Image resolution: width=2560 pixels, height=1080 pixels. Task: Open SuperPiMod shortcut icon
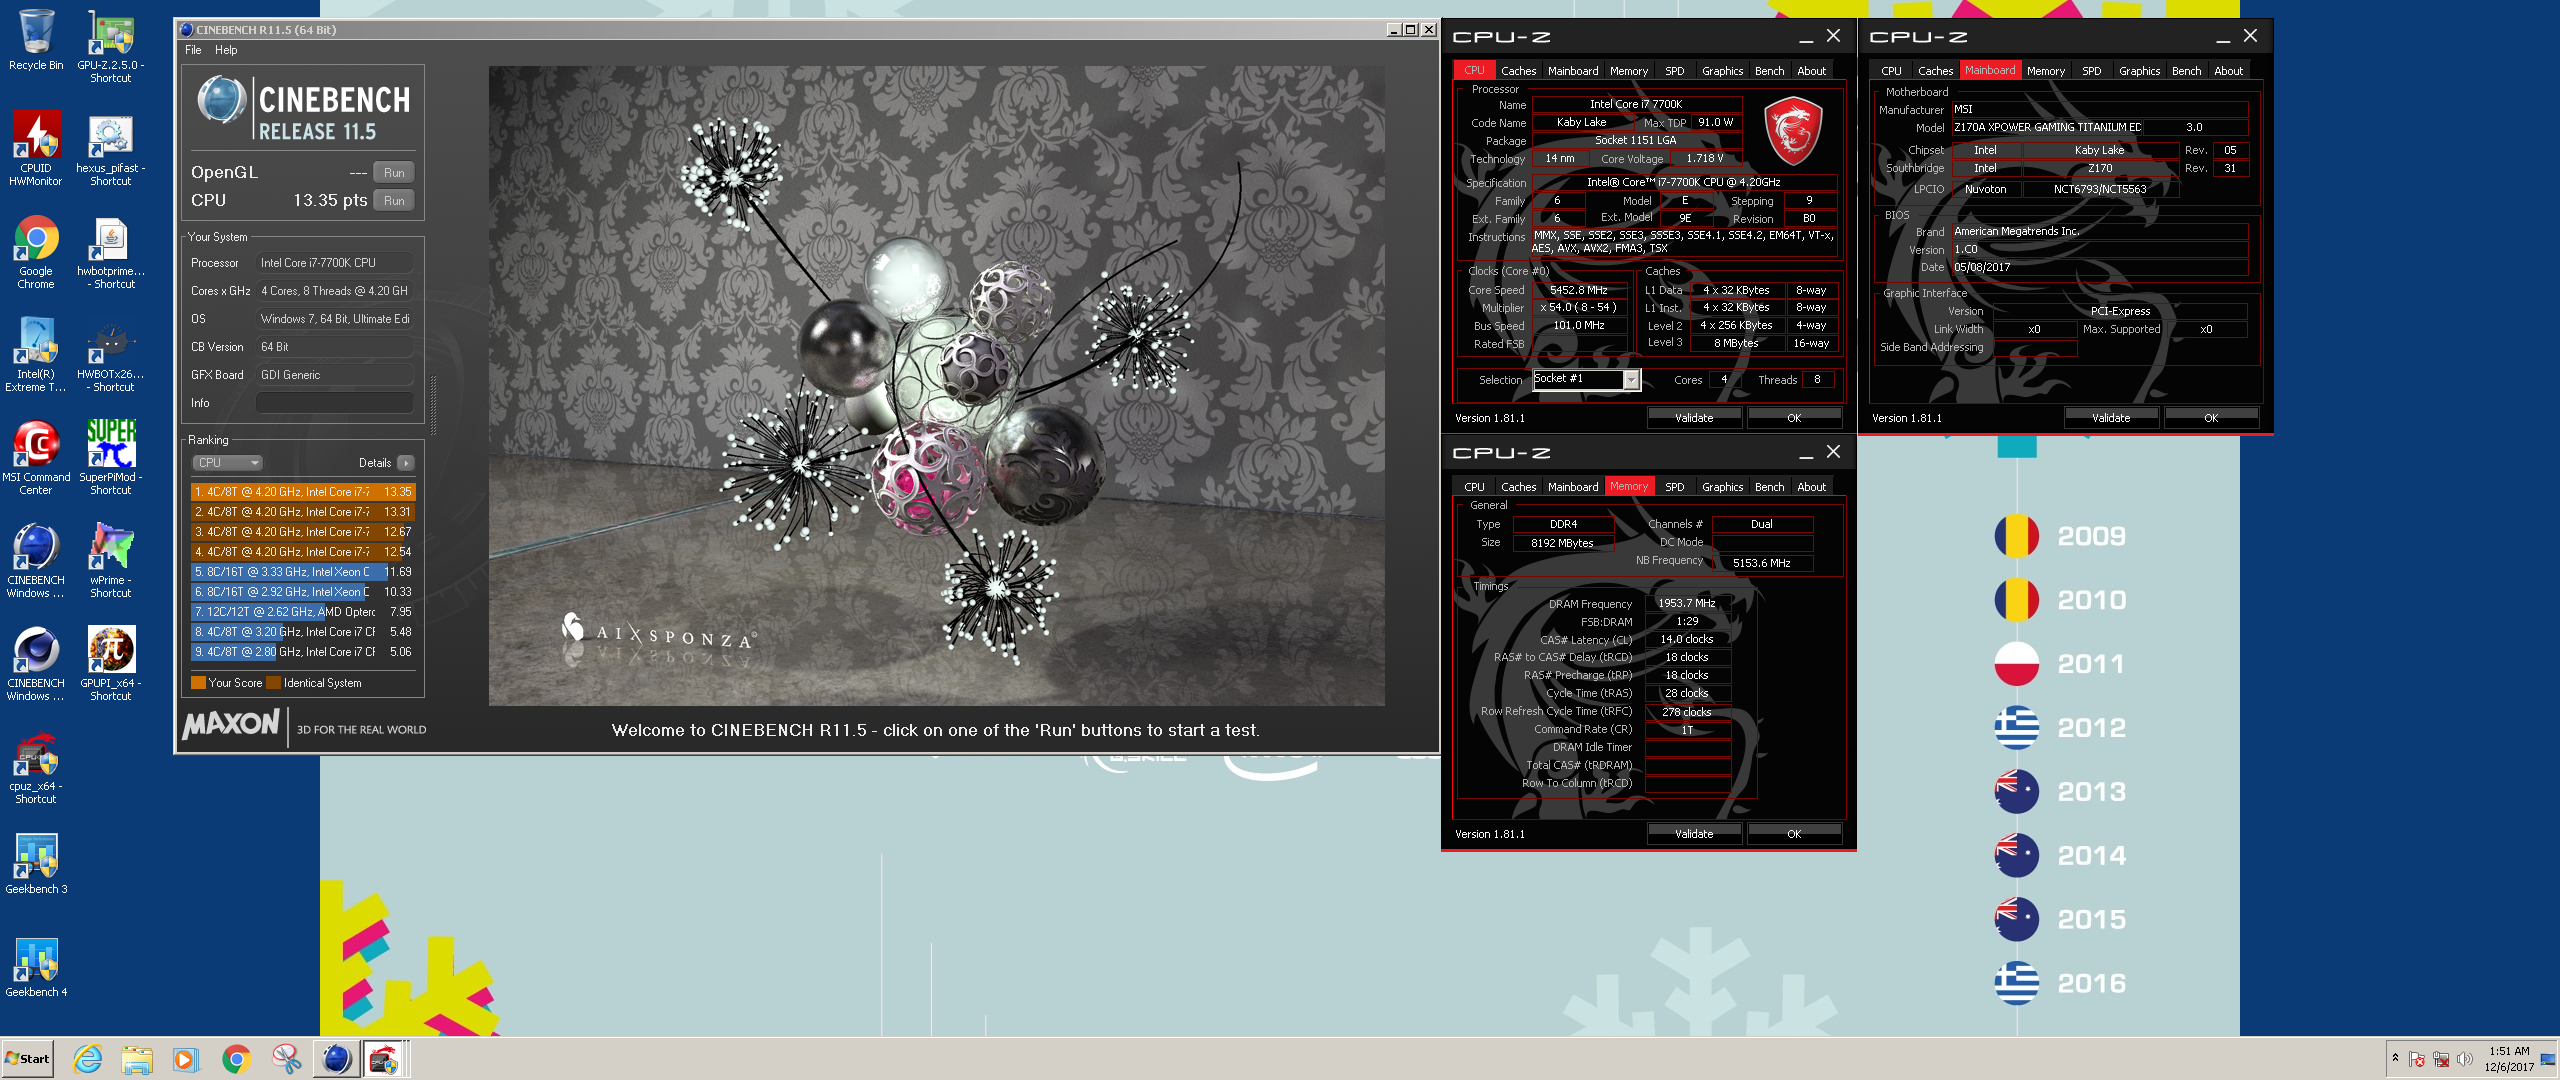110,458
